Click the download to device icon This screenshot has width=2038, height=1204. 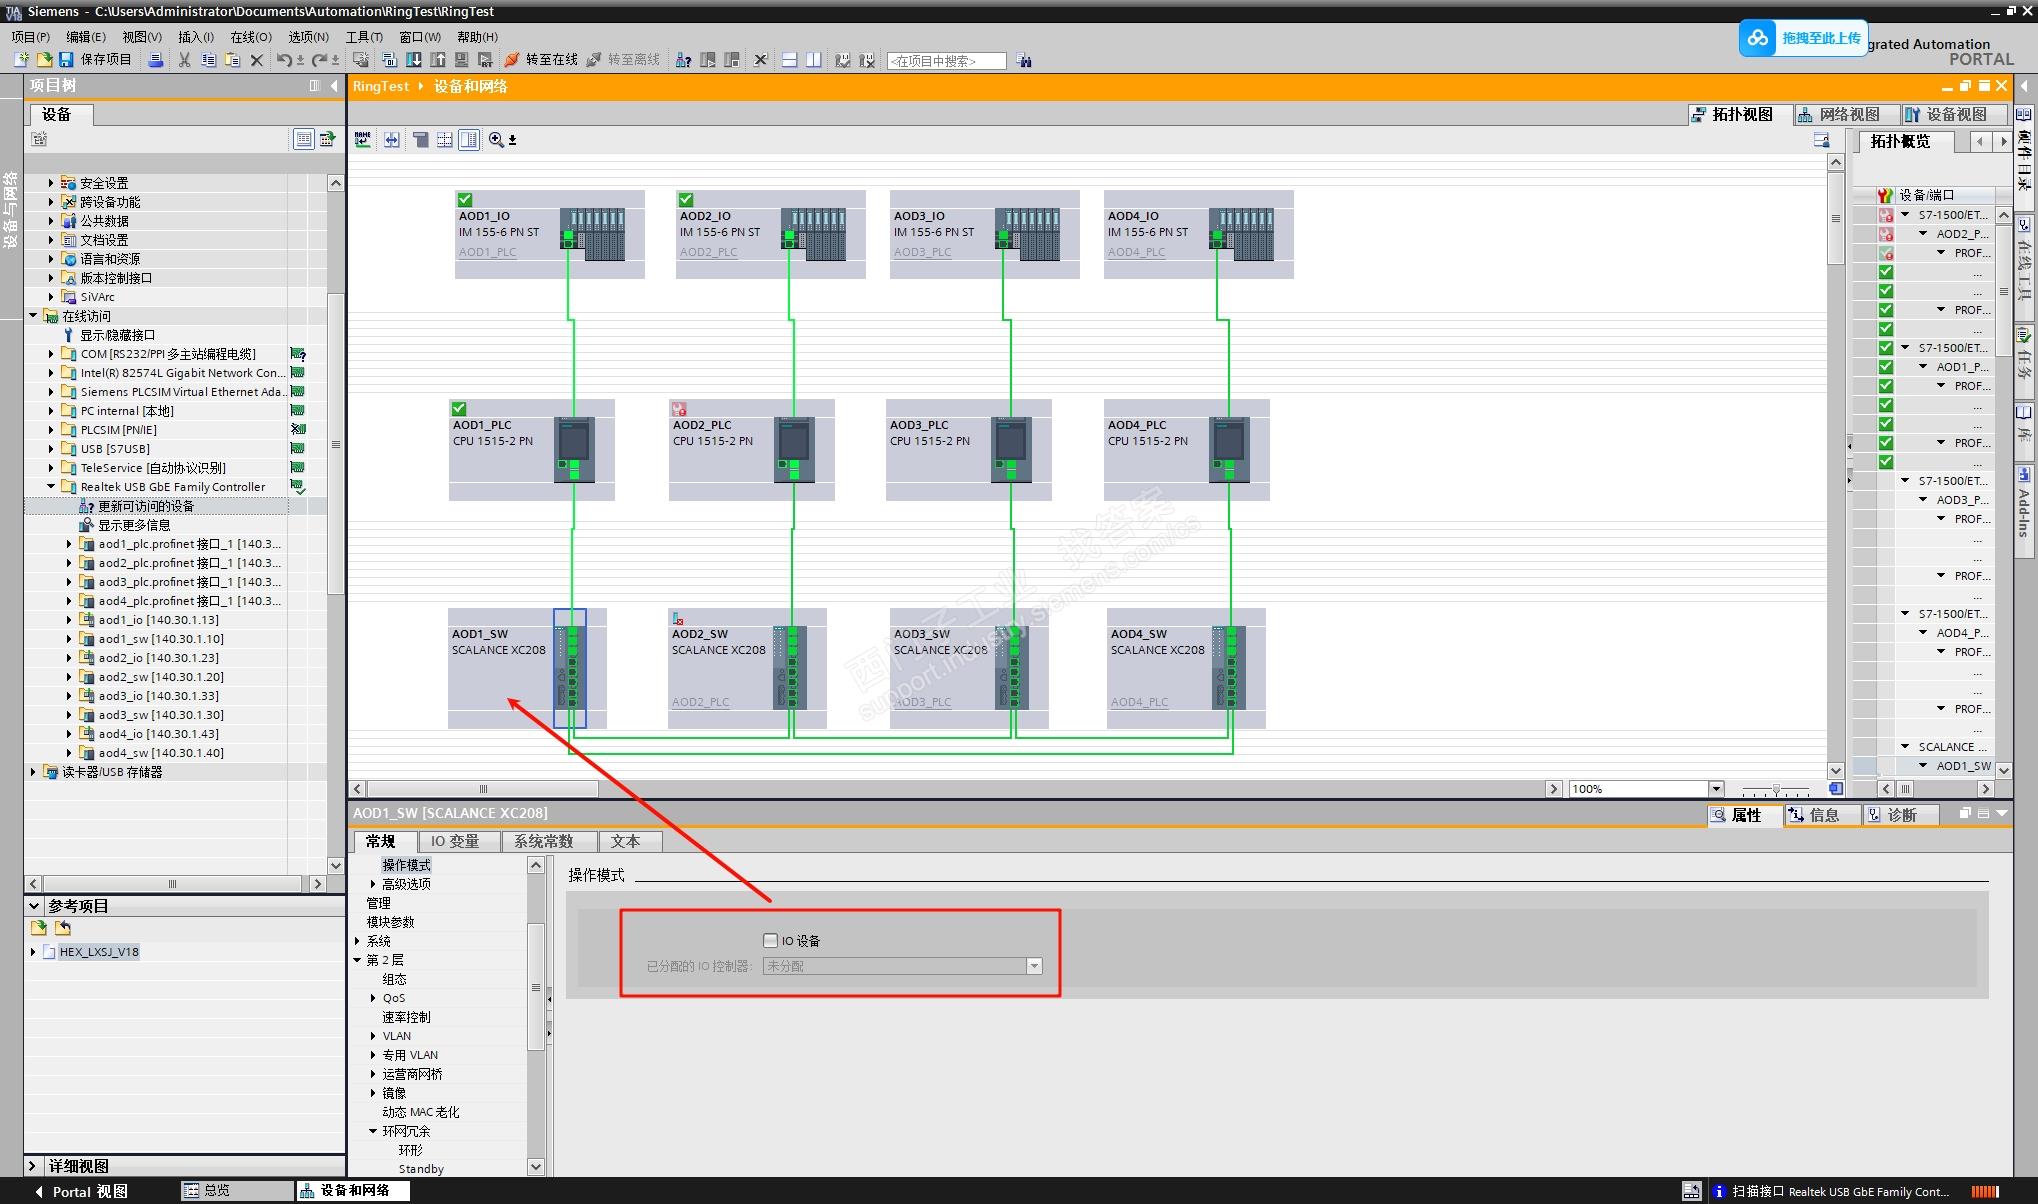point(413,60)
